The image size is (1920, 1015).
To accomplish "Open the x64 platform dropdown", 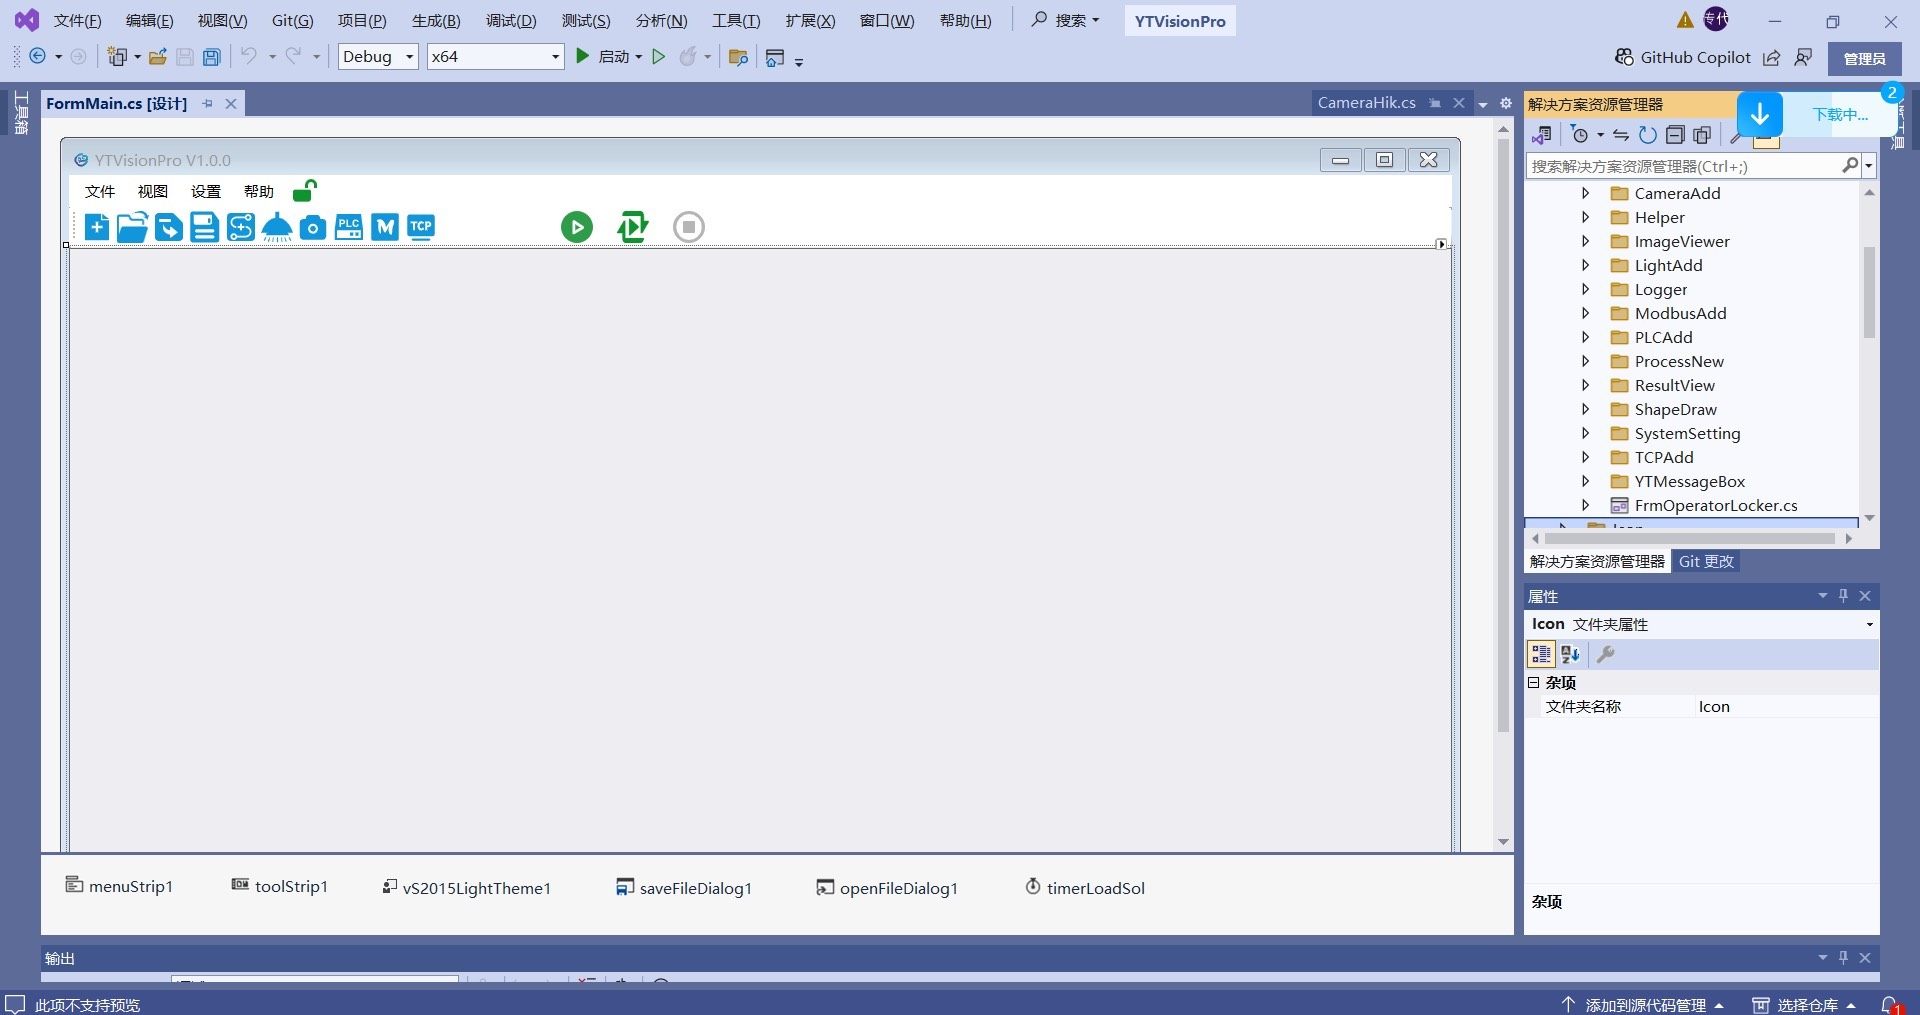I will pyautogui.click(x=495, y=57).
